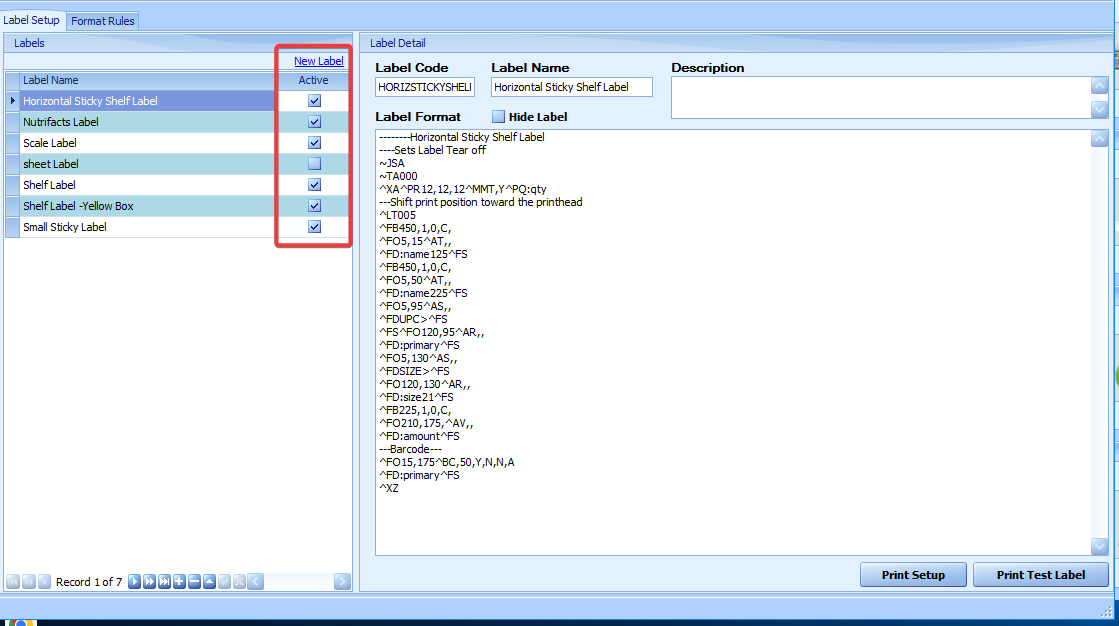1119x626 pixels.
Task: Switch to the Format Rules tab
Action: pyautogui.click(x=103, y=21)
